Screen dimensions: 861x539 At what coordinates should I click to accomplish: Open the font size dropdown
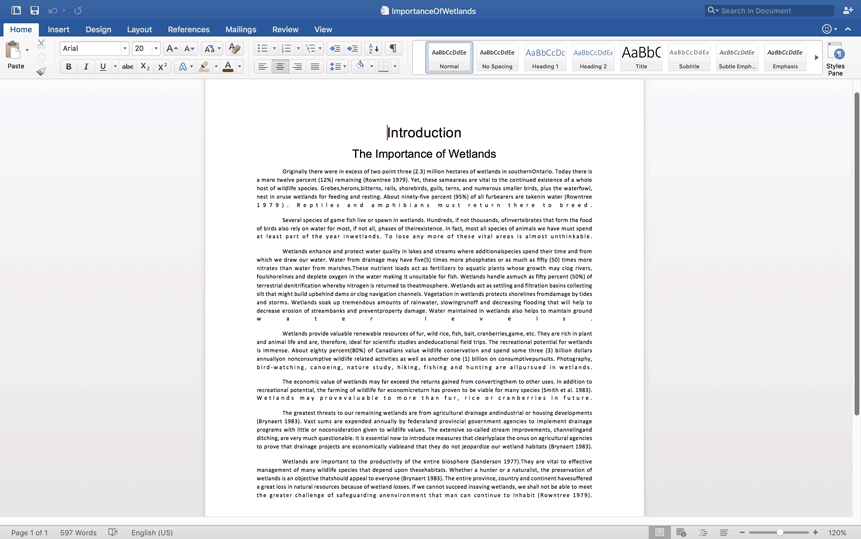(x=156, y=48)
